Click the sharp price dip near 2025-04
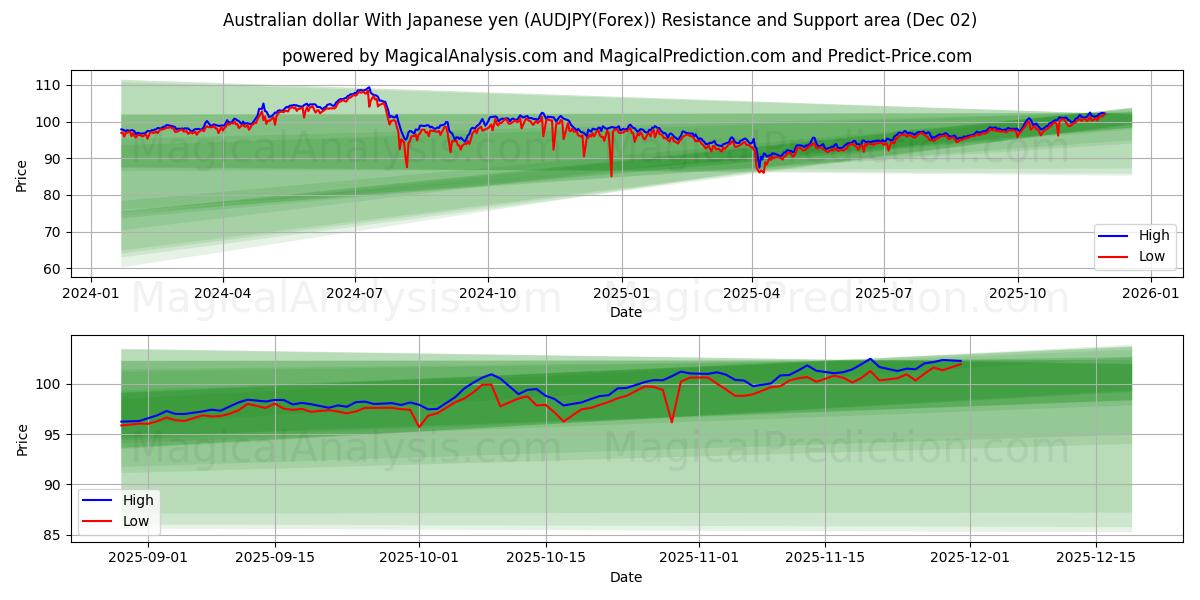1200x600 pixels. (x=760, y=170)
